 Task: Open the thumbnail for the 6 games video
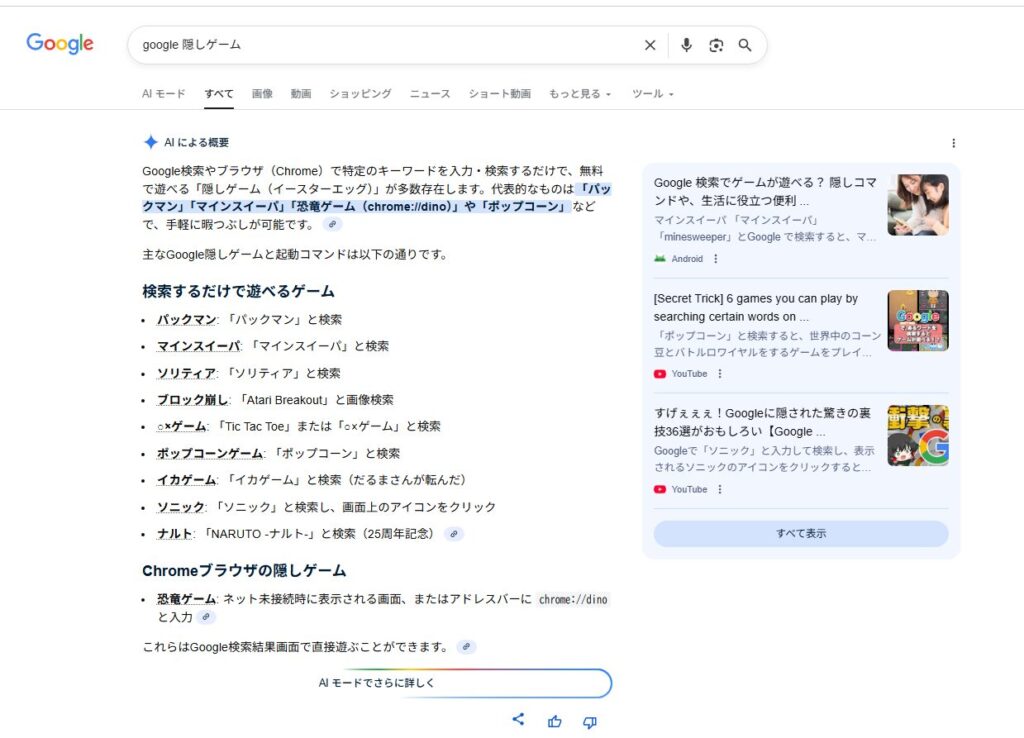click(x=917, y=320)
